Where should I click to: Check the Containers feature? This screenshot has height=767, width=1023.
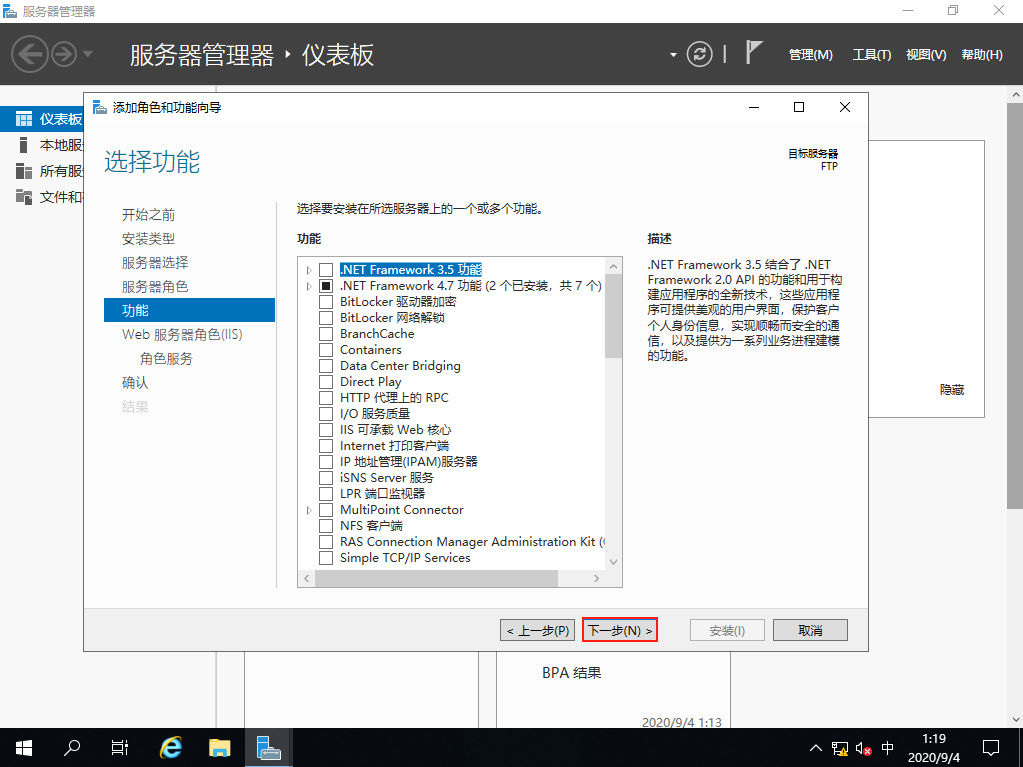[326, 350]
